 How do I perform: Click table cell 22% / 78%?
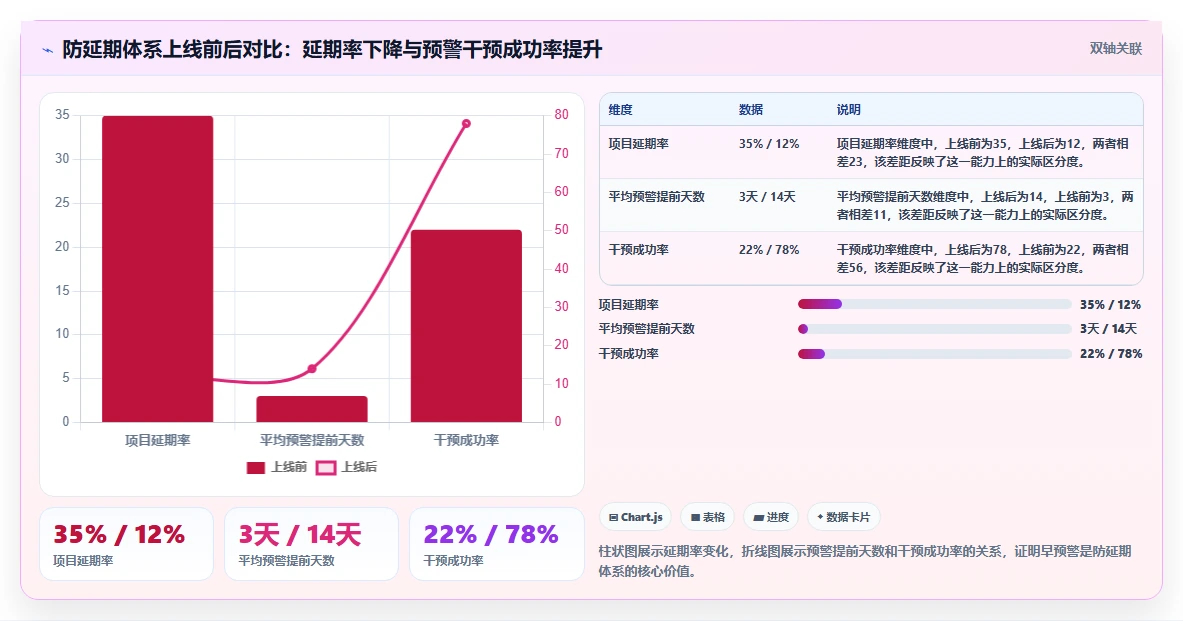pyautogui.click(x=769, y=249)
